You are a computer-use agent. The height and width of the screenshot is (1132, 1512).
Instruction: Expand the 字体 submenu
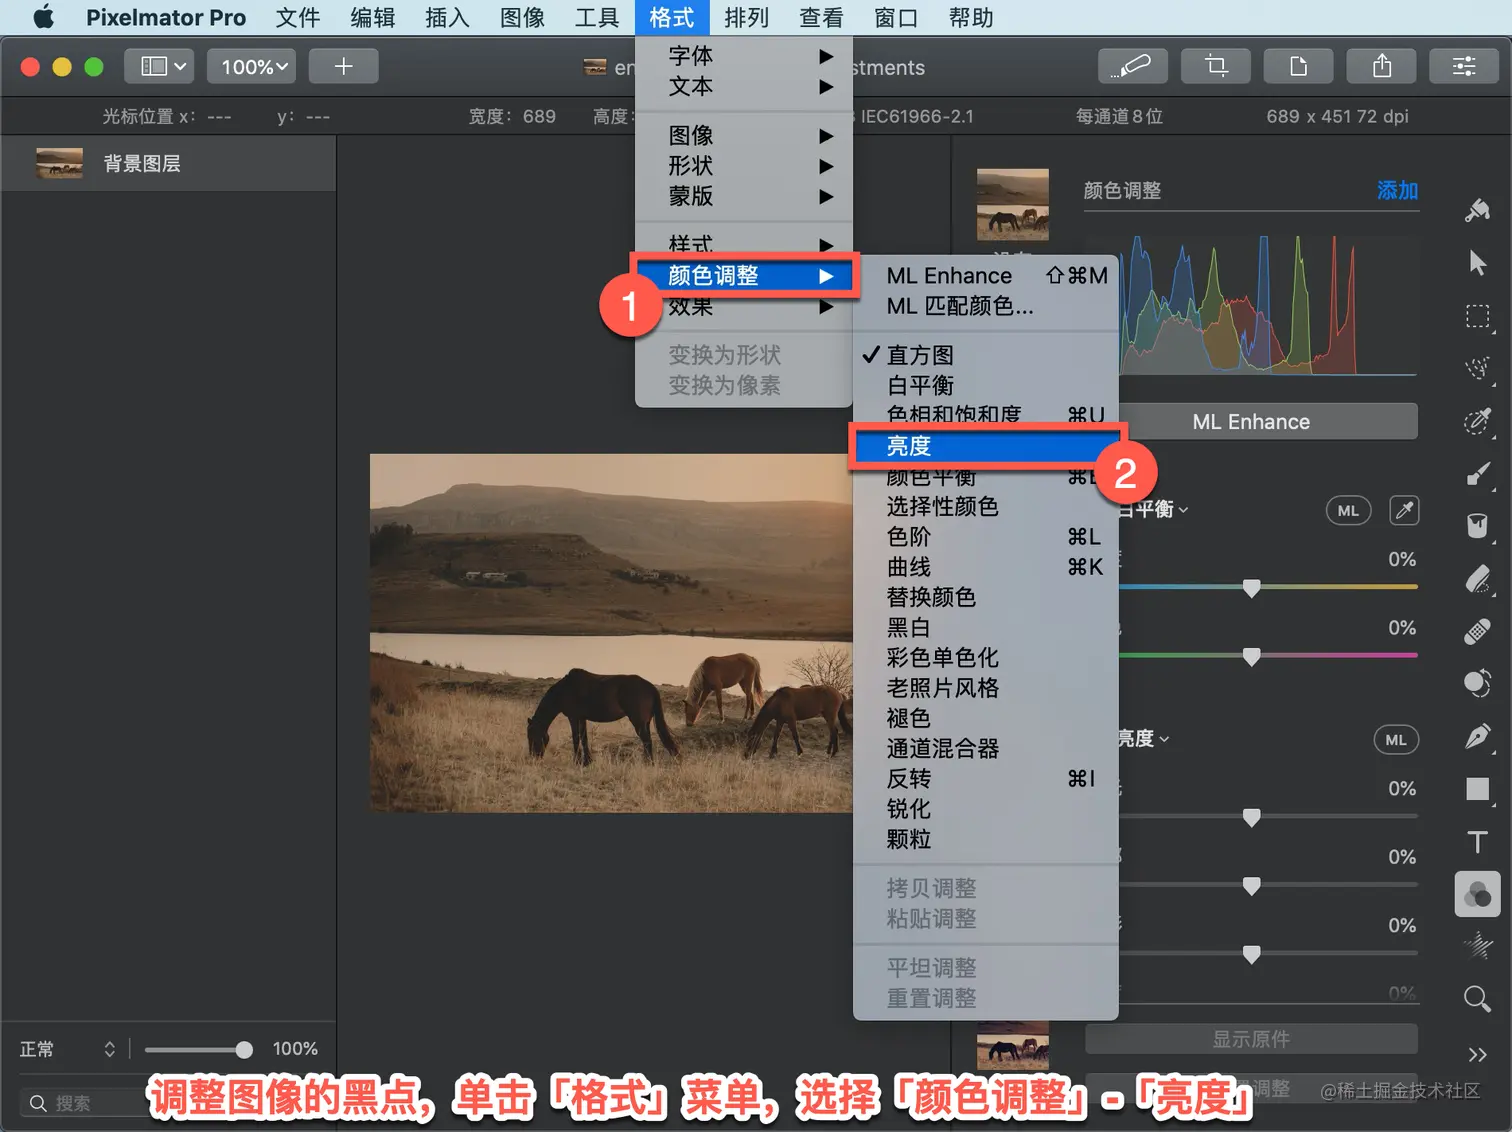click(744, 56)
